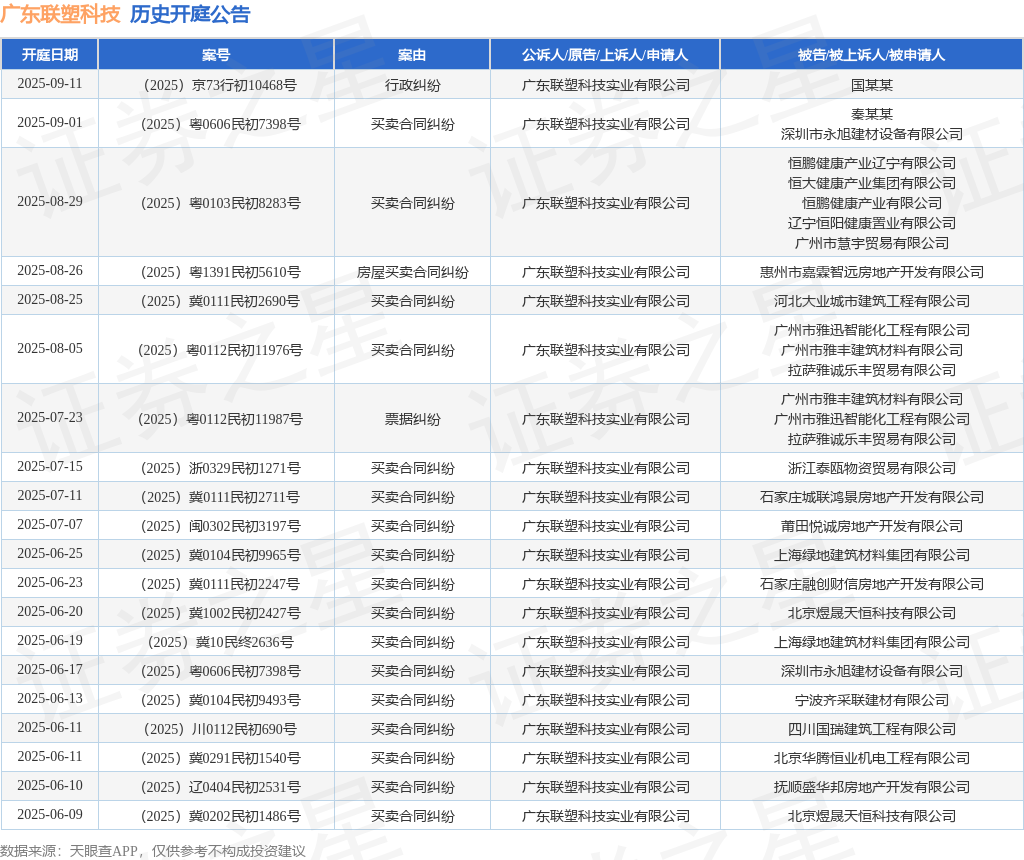
Task: Select the date cell "2025-09-01"
Action: tap(50, 123)
